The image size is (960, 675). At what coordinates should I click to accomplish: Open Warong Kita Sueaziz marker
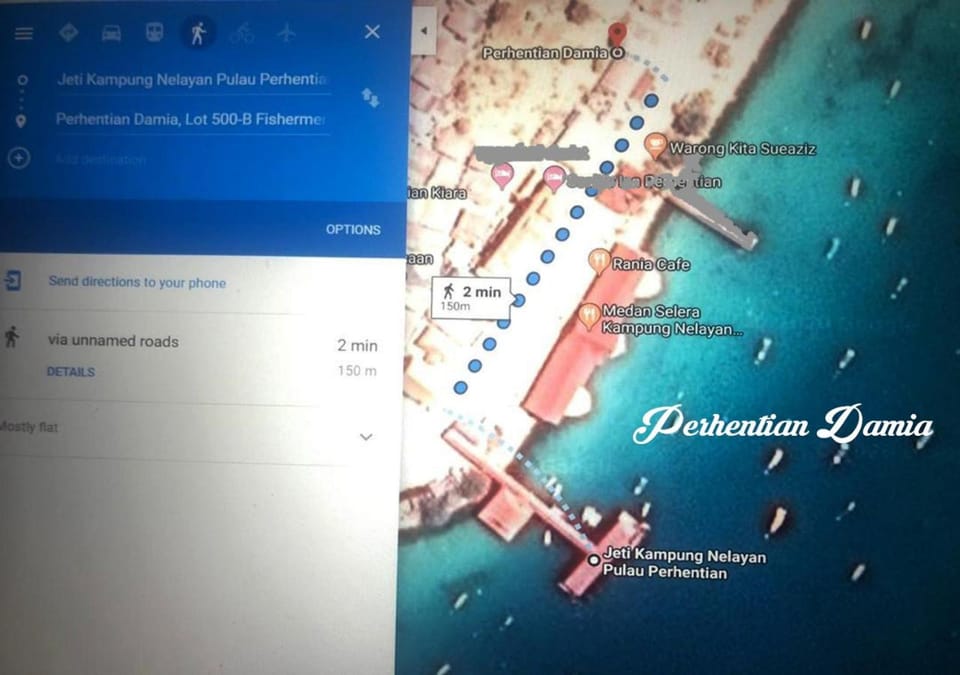click(x=656, y=146)
